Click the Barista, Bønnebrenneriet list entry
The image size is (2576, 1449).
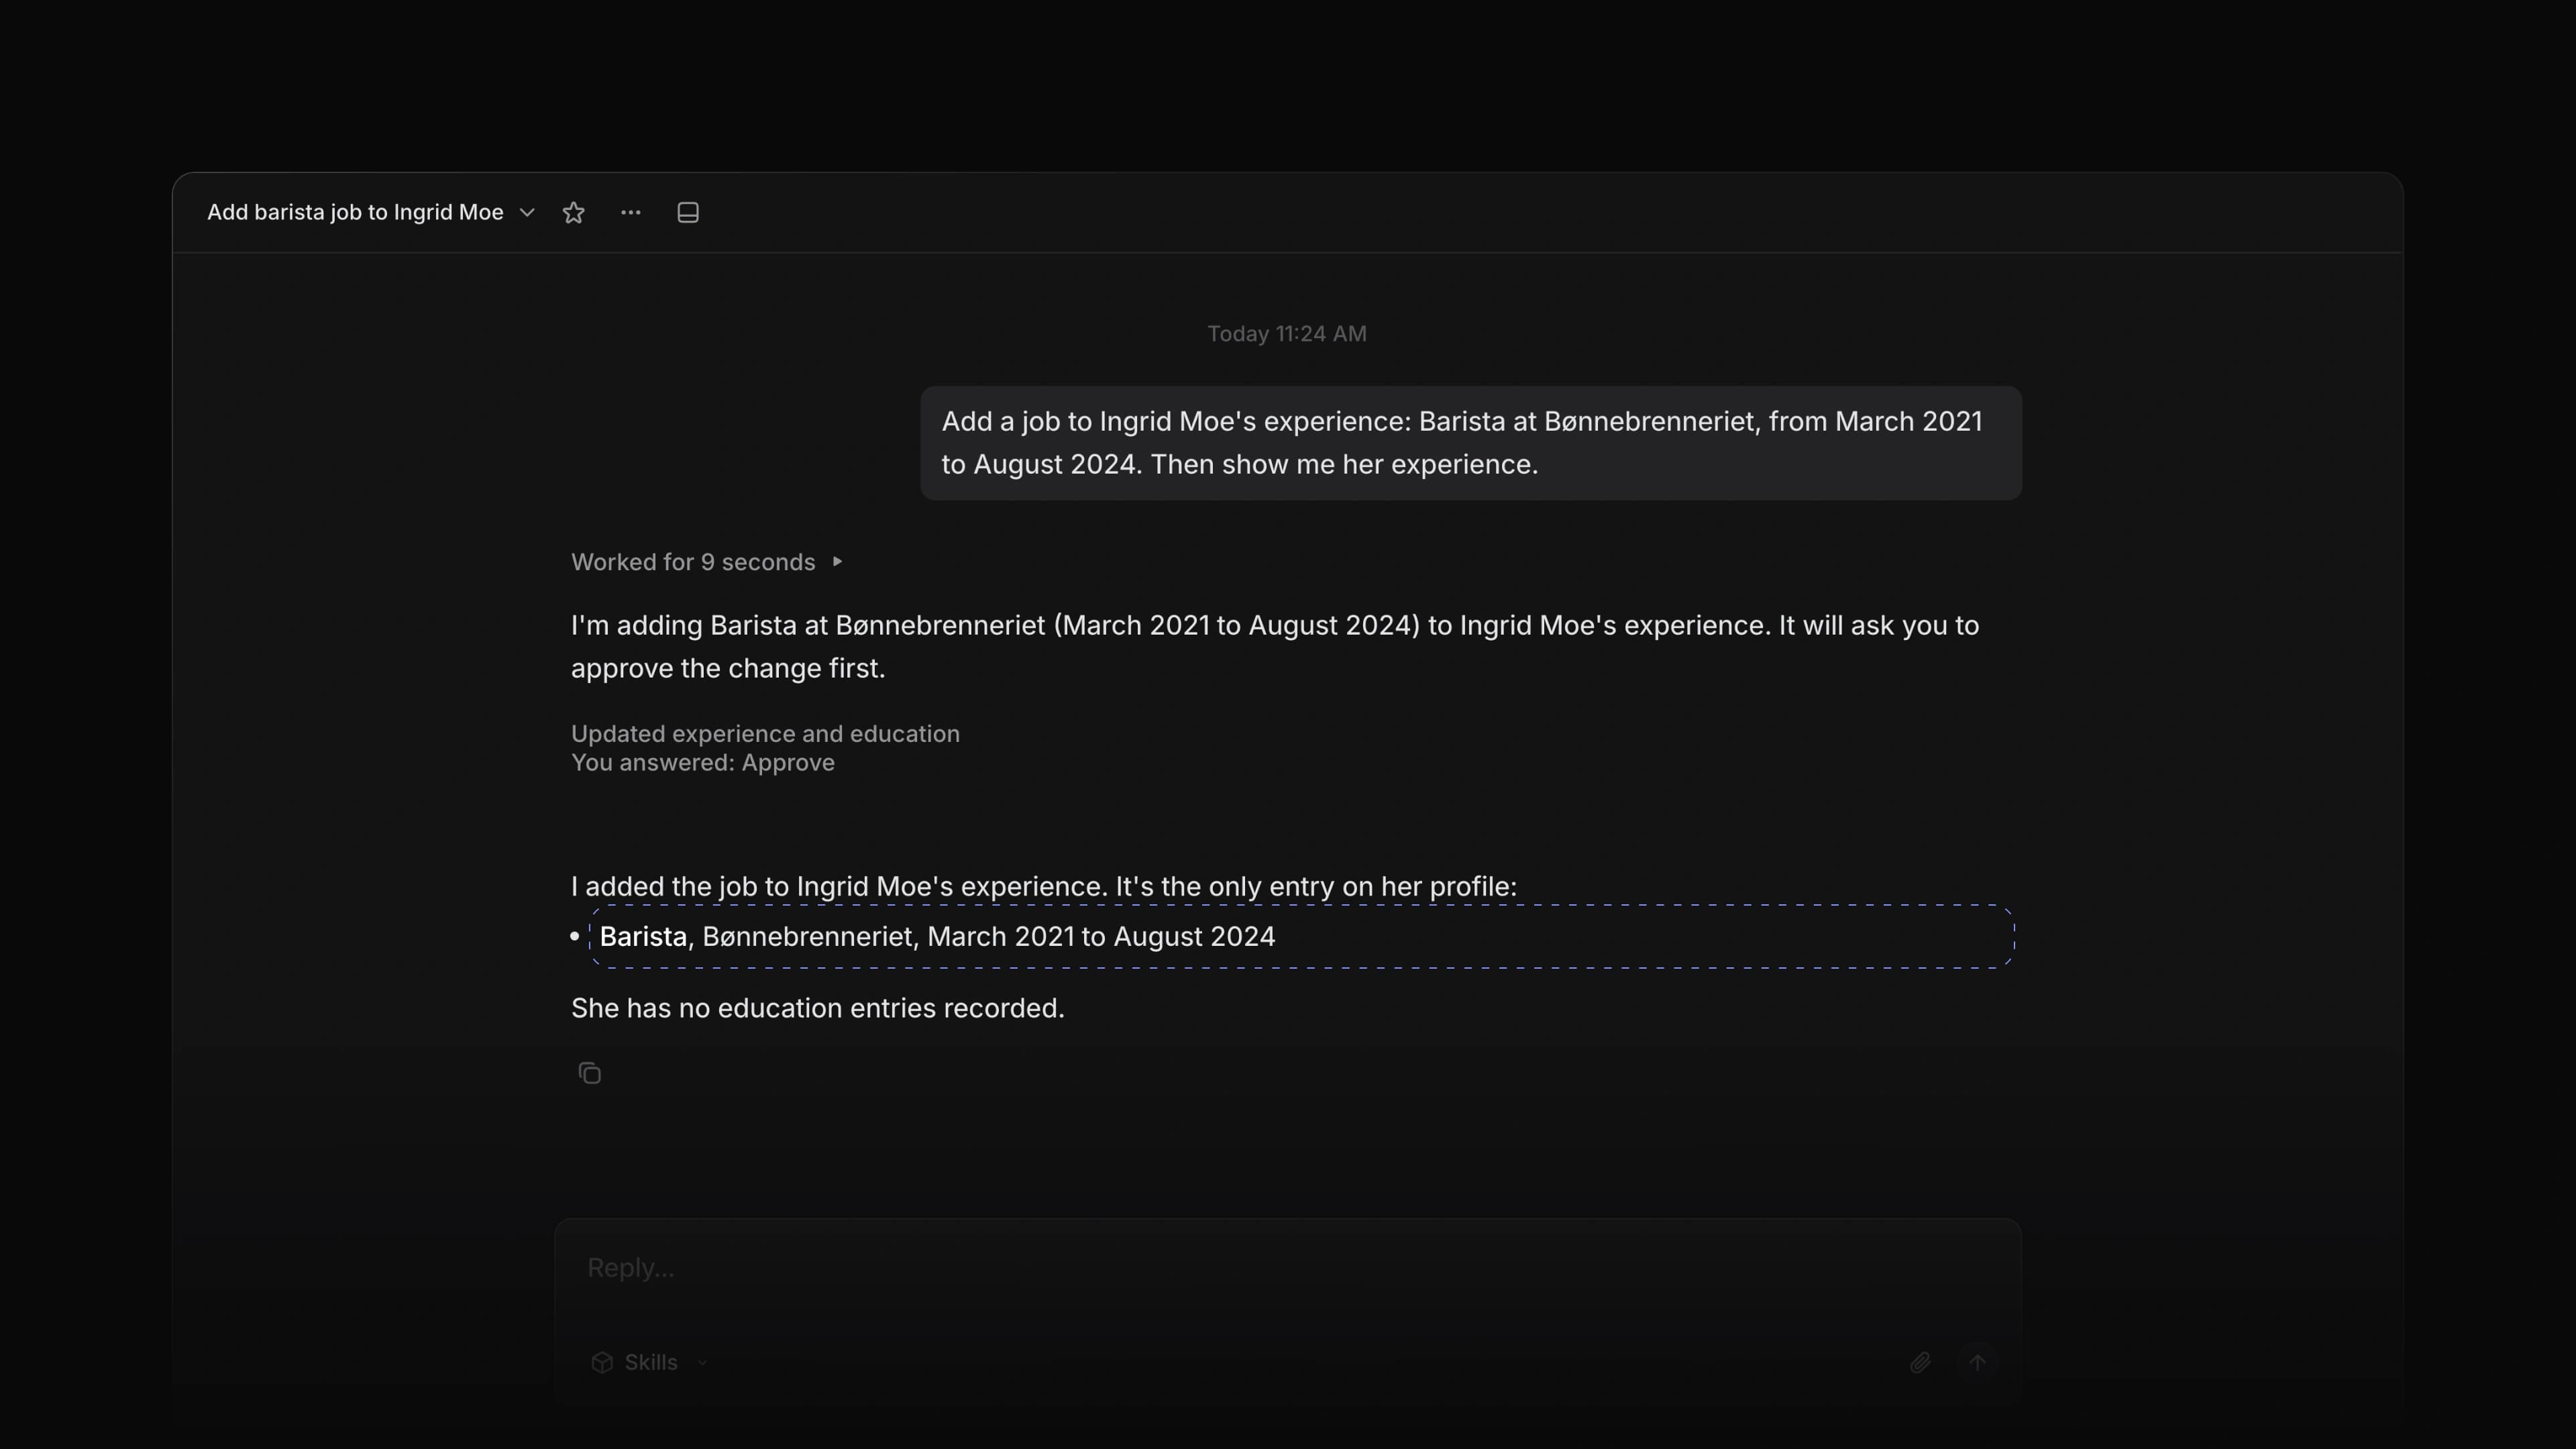(1302, 937)
